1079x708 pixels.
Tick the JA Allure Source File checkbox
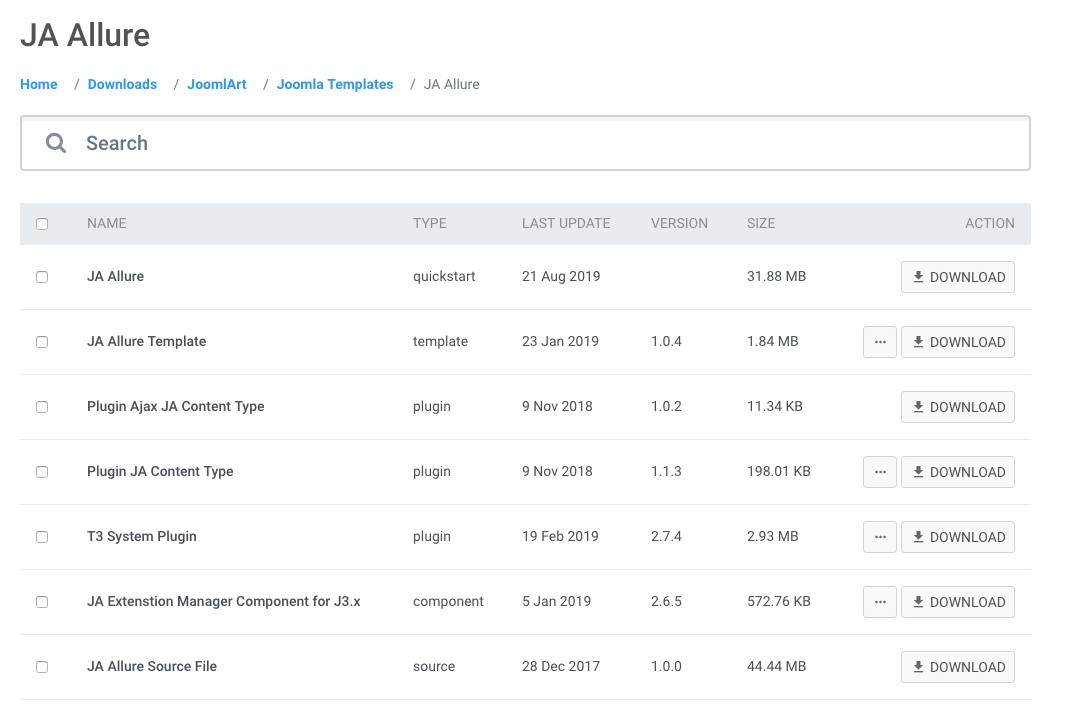click(x=42, y=667)
